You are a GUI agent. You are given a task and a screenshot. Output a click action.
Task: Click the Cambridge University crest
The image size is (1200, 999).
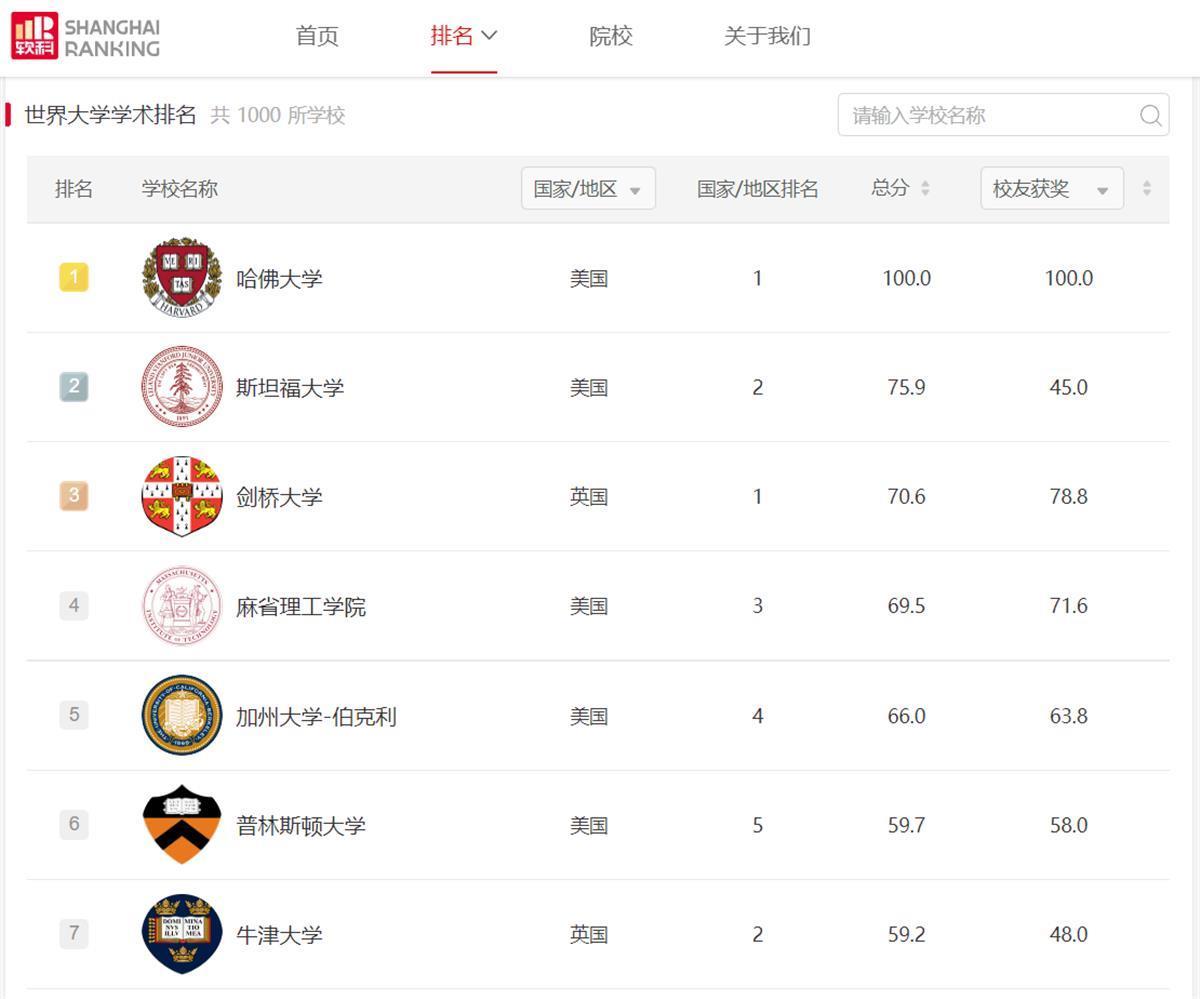click(182, 496)
